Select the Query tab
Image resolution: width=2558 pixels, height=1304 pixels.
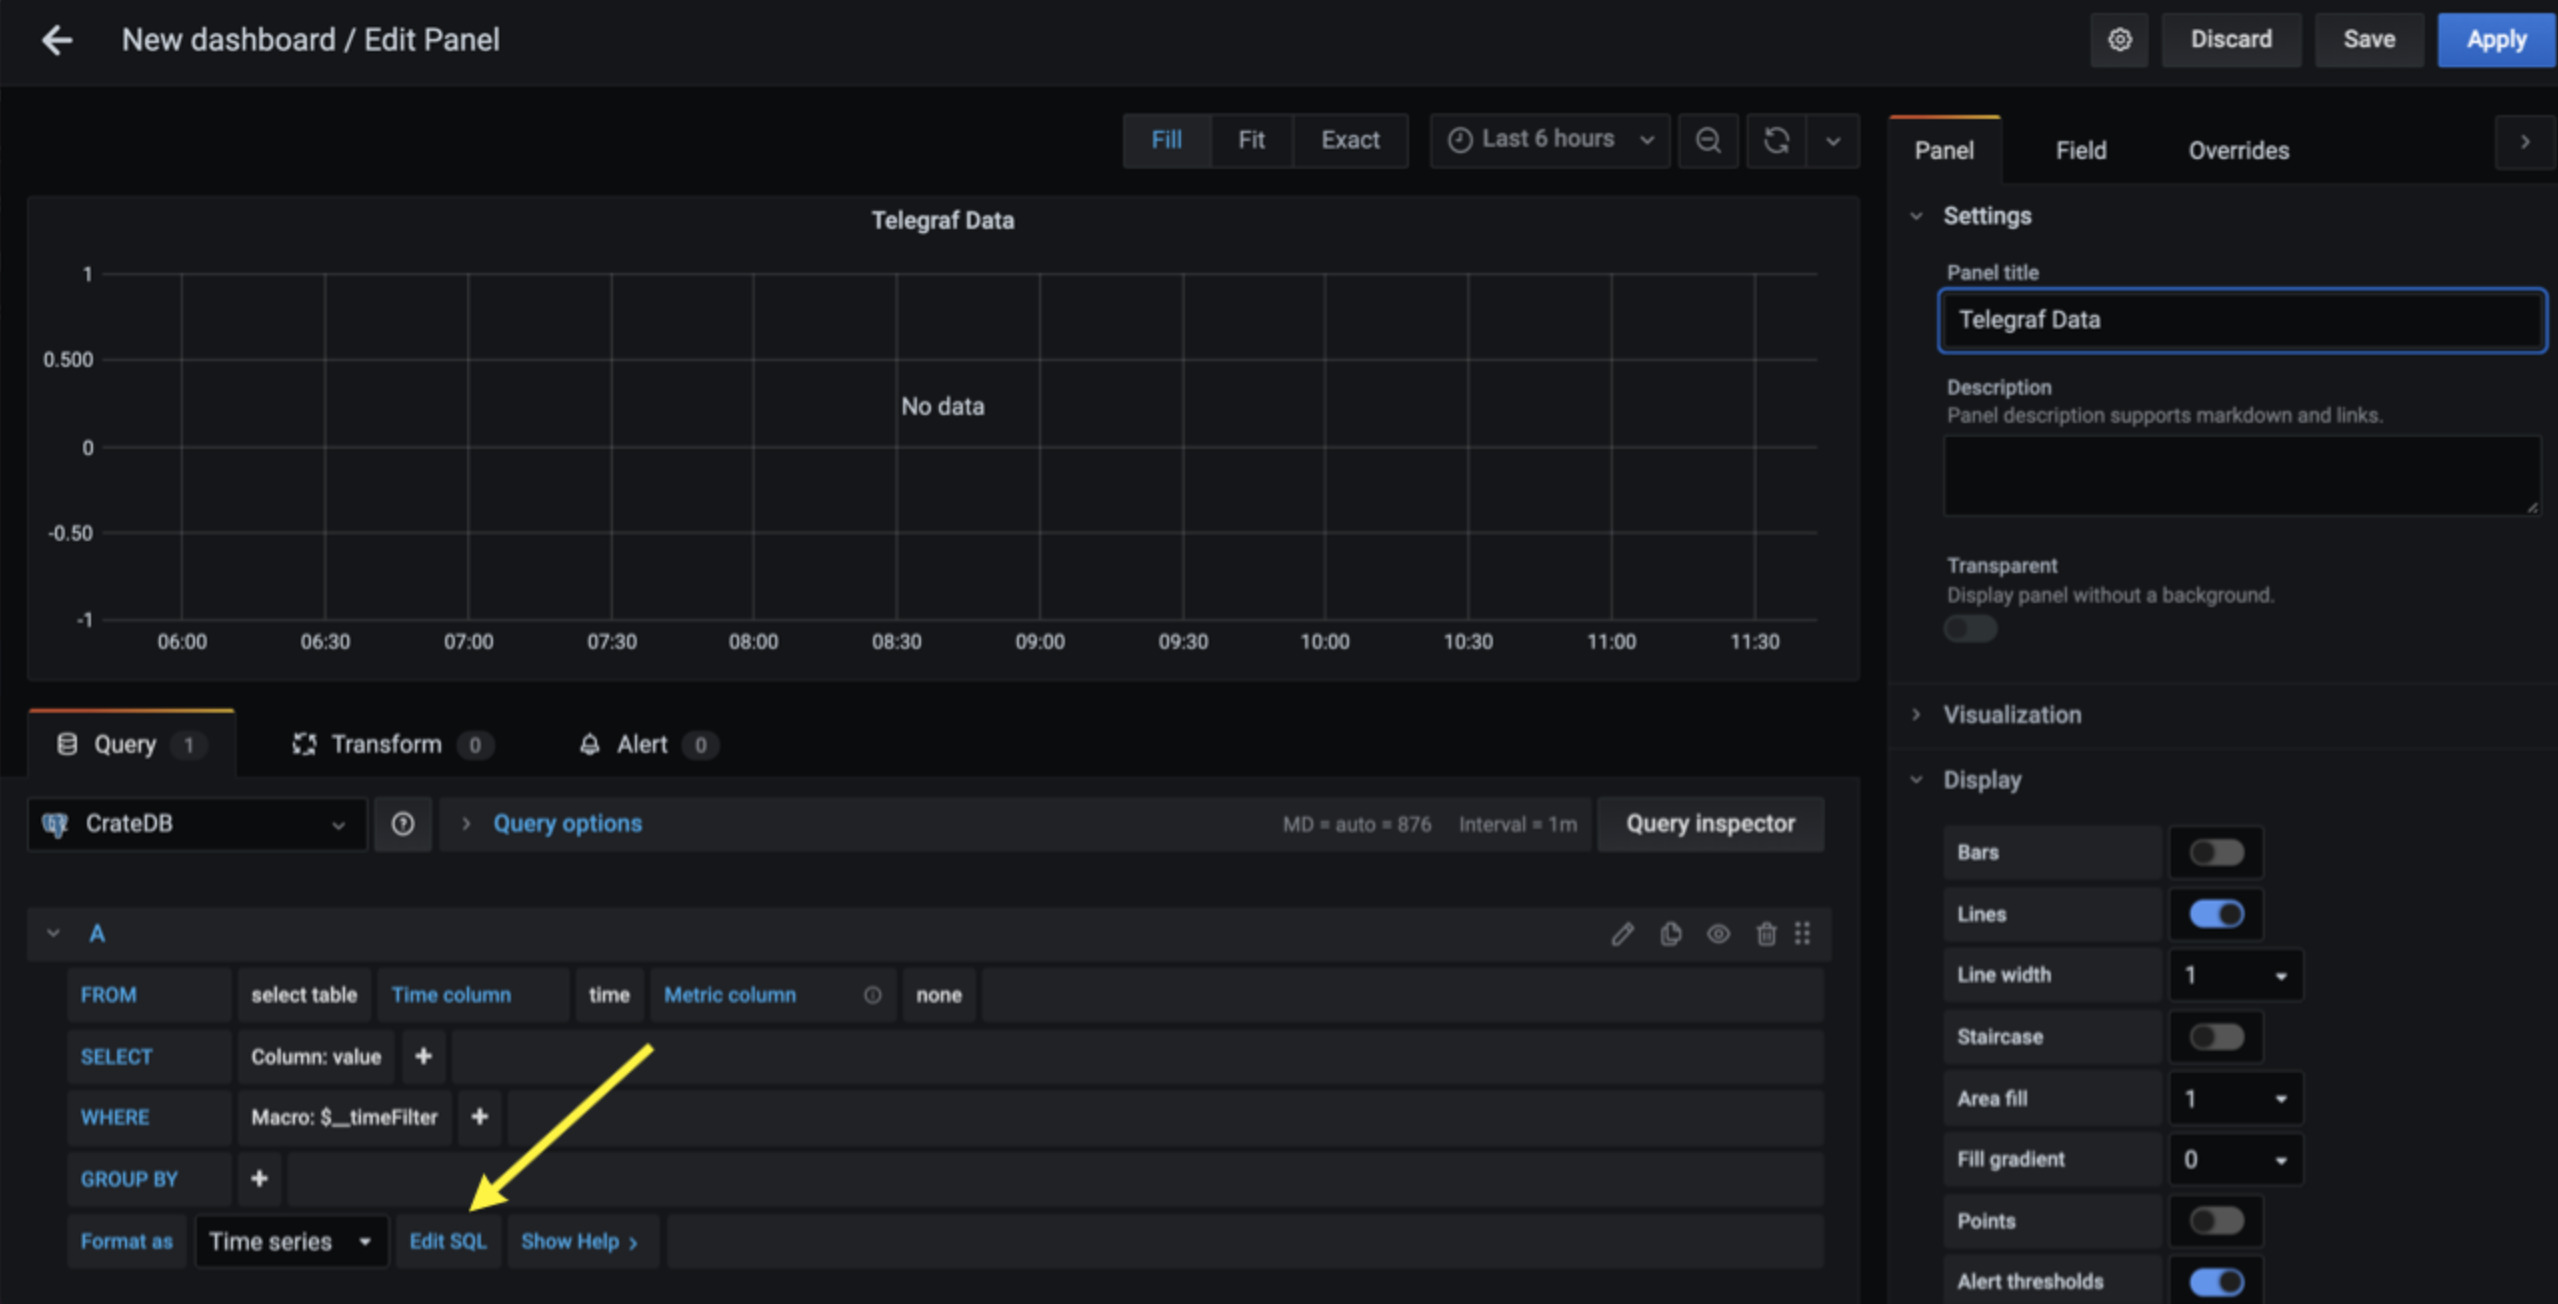click(x=132, y=745)
